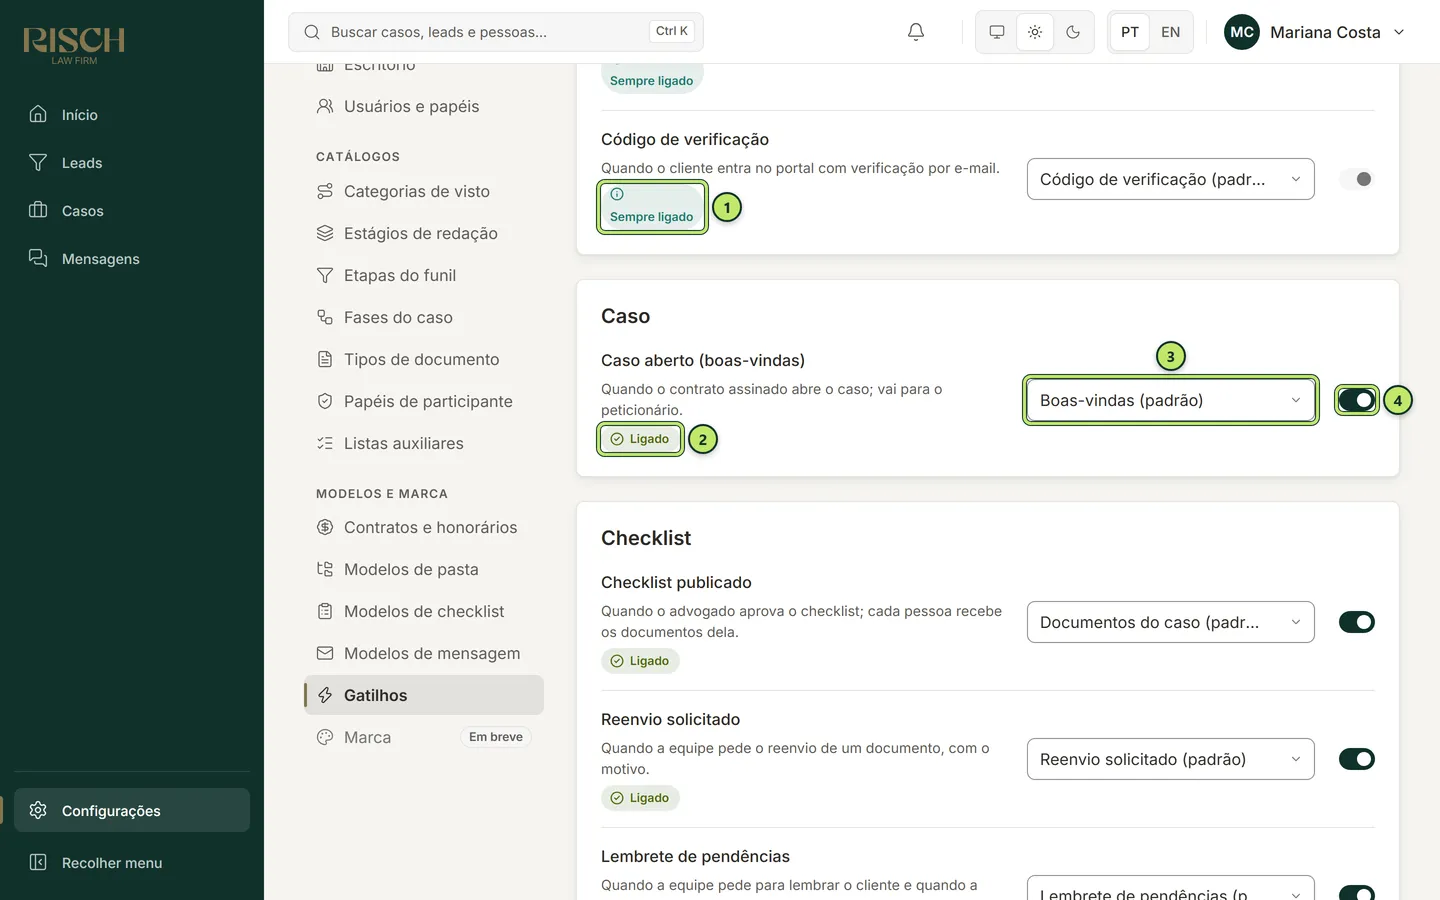Open the Boas-vindas (padrão) dropdown
Image resolution: width=1440 pixels, height=900 pixels.
click(x=1171, y=400)
